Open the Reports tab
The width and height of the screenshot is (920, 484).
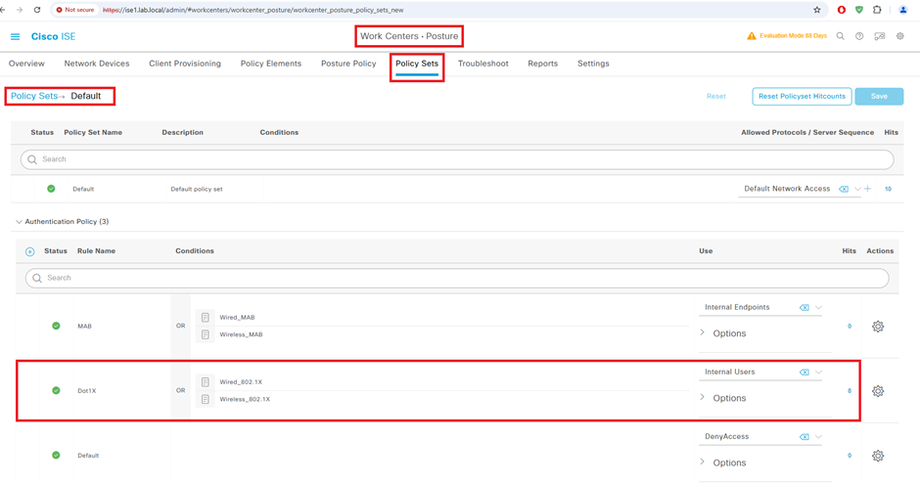pos(543,63)
